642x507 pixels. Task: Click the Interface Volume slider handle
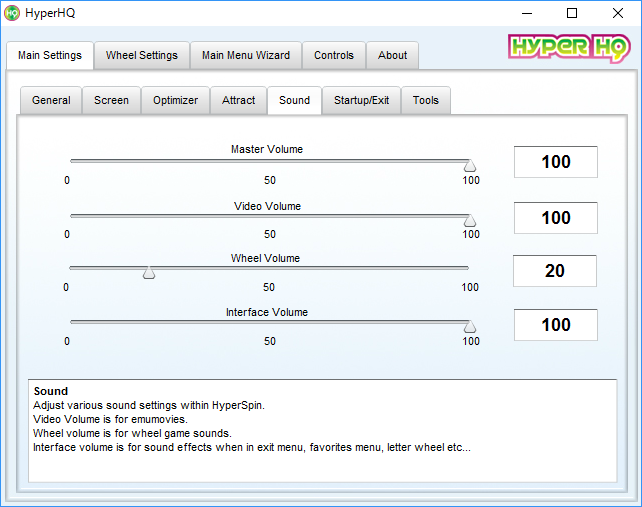470,326
